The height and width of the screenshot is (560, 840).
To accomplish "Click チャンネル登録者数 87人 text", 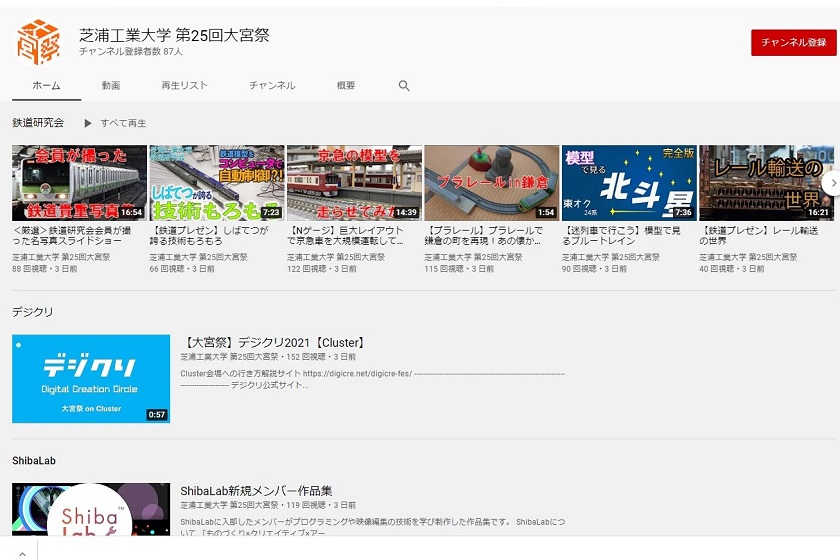I will (131, 51).
